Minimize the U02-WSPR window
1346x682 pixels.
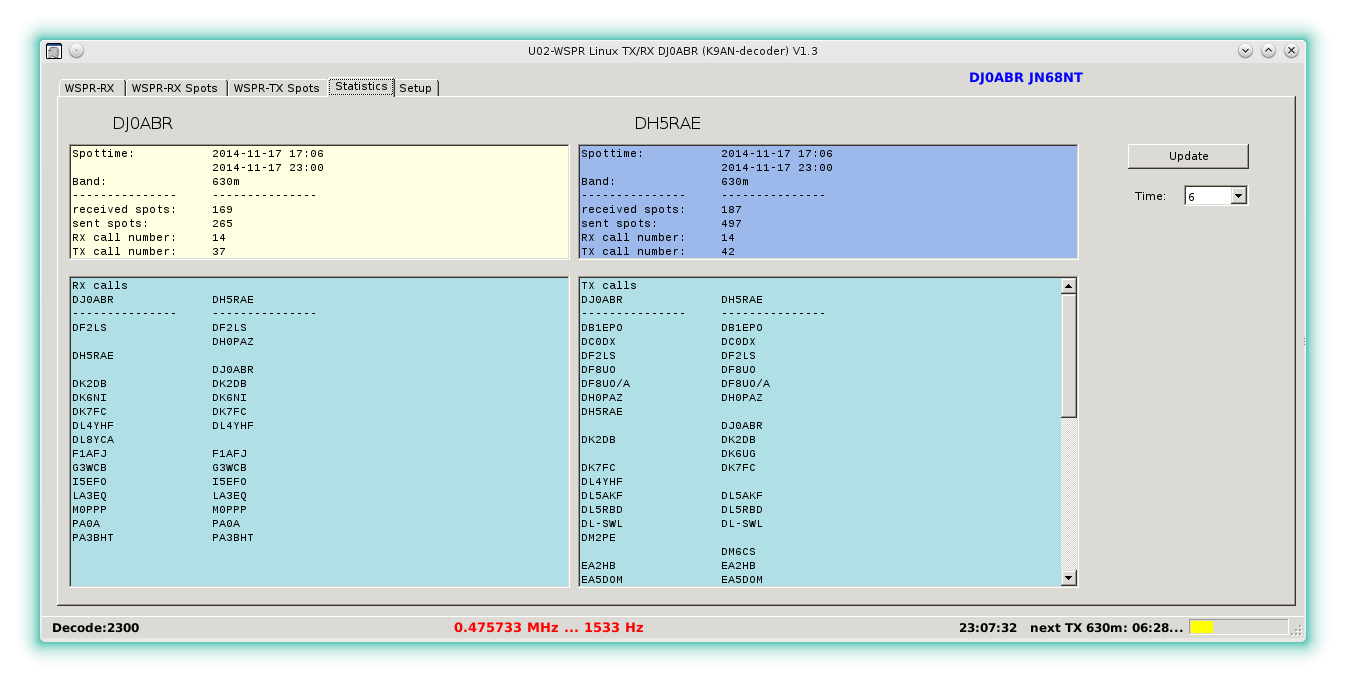point(1245,51)
